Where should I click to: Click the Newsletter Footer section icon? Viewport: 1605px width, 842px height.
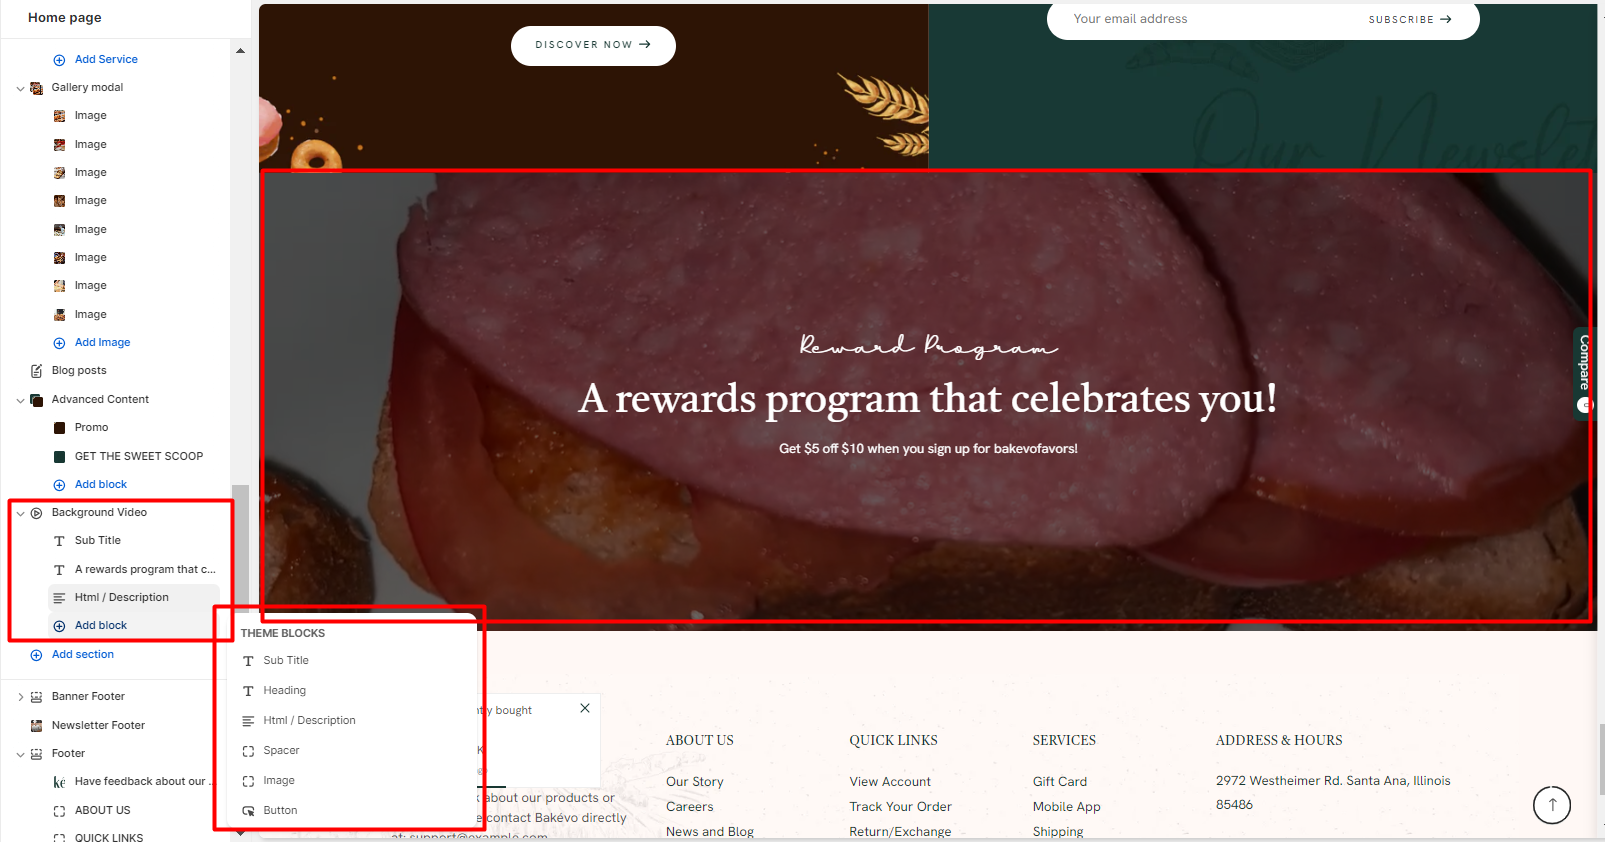[x=37, y=726]
